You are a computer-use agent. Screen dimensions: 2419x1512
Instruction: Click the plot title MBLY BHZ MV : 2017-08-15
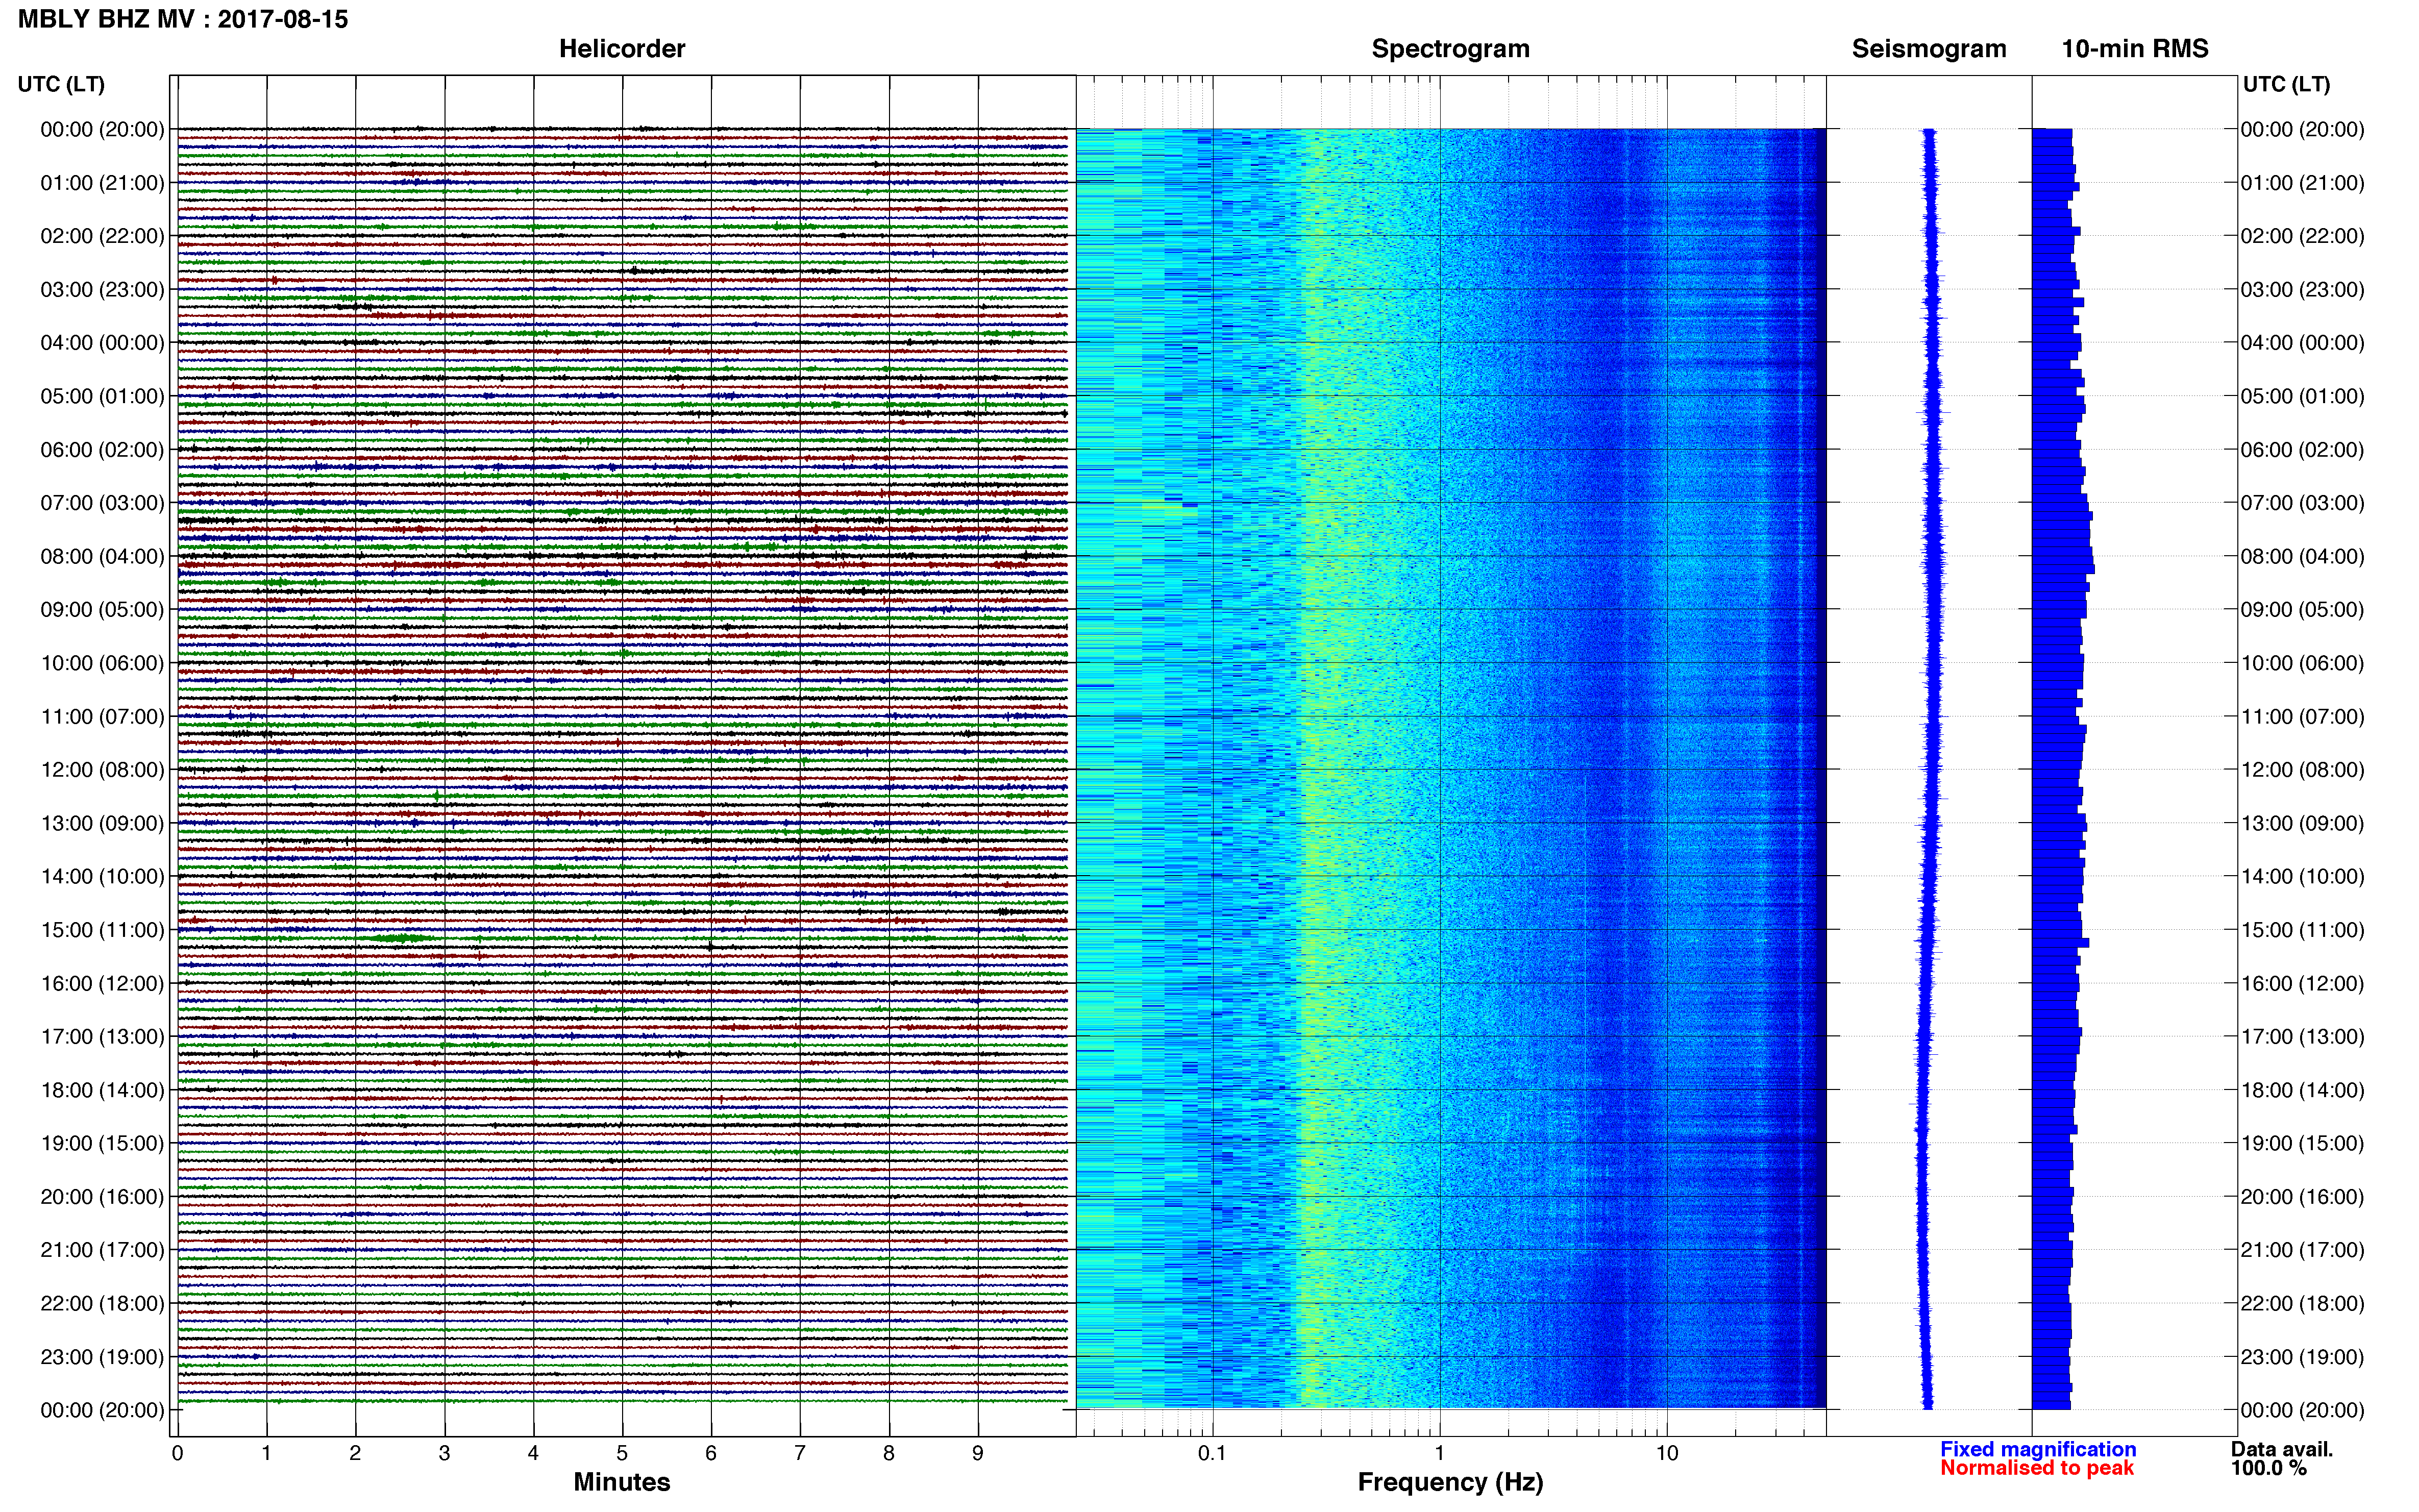point(183,19)
